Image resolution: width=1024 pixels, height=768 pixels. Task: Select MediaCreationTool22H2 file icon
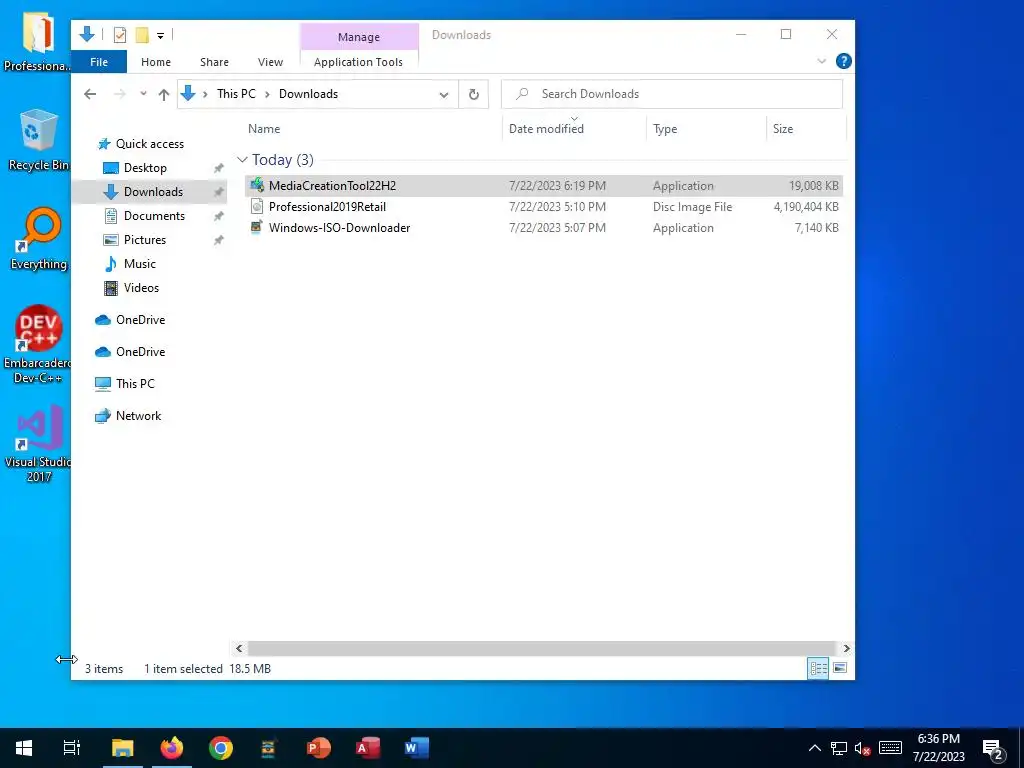257,185
